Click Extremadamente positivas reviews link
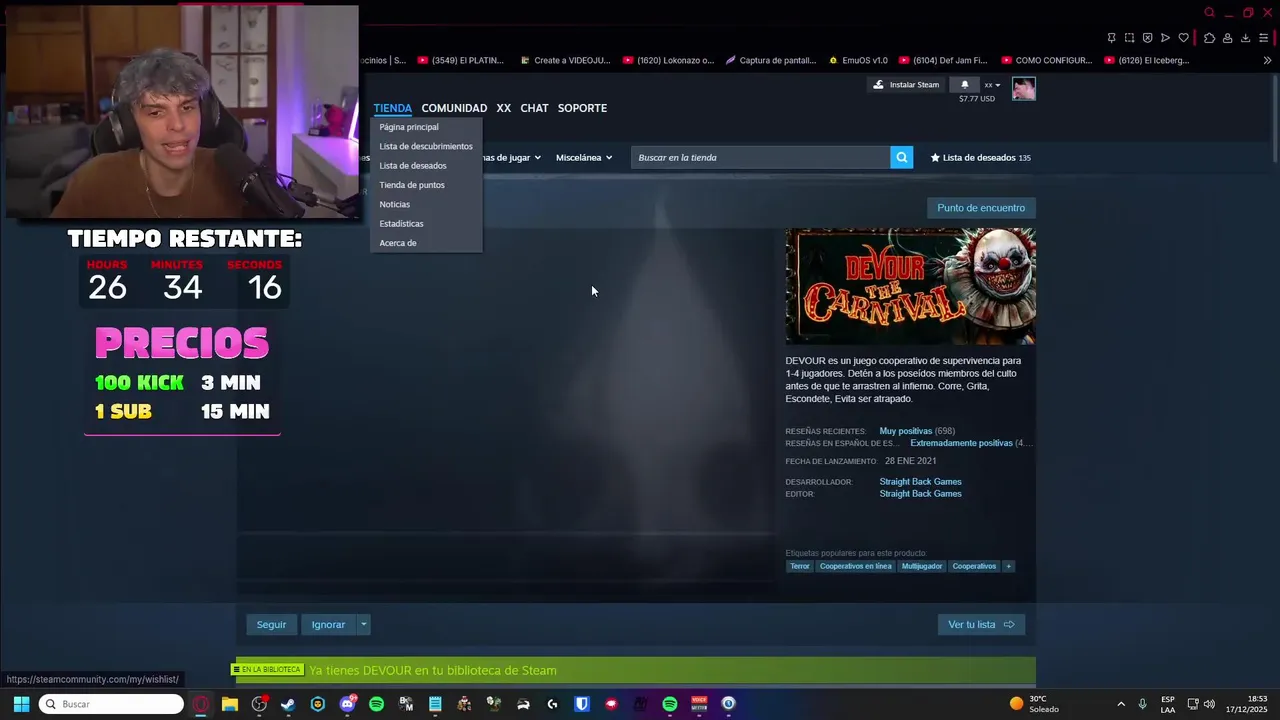This screenshot has height=720, width=1280. click(961, 443)
